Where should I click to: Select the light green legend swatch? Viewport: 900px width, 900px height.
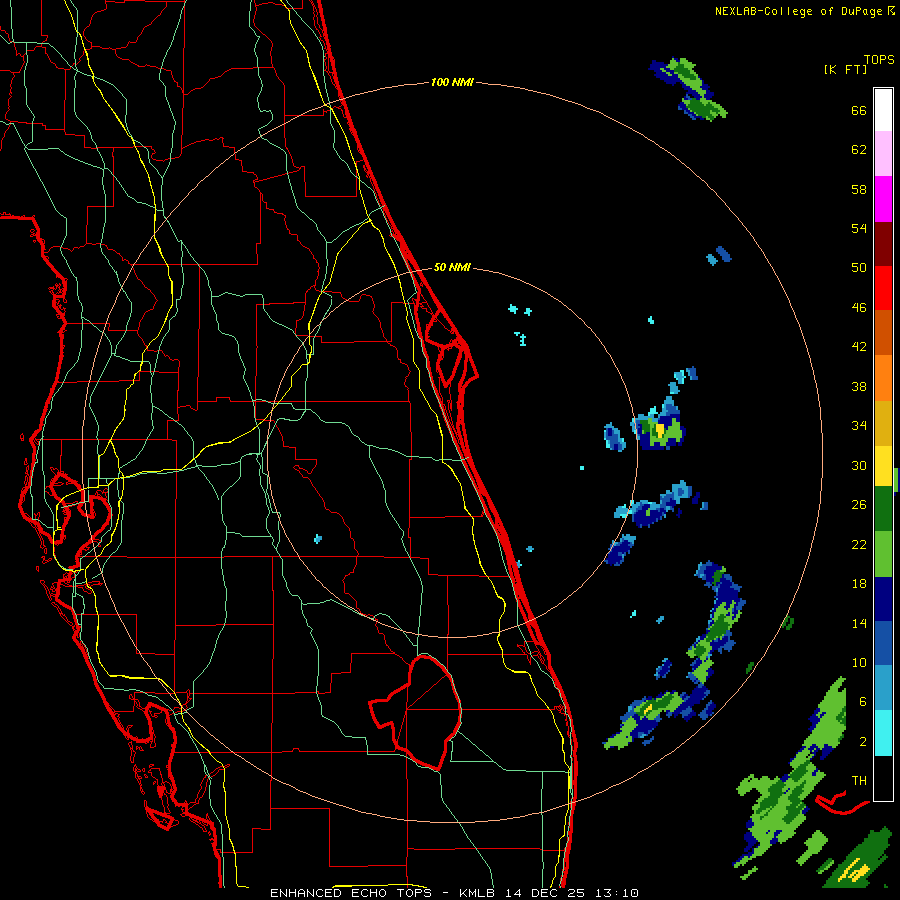(883, 554)
